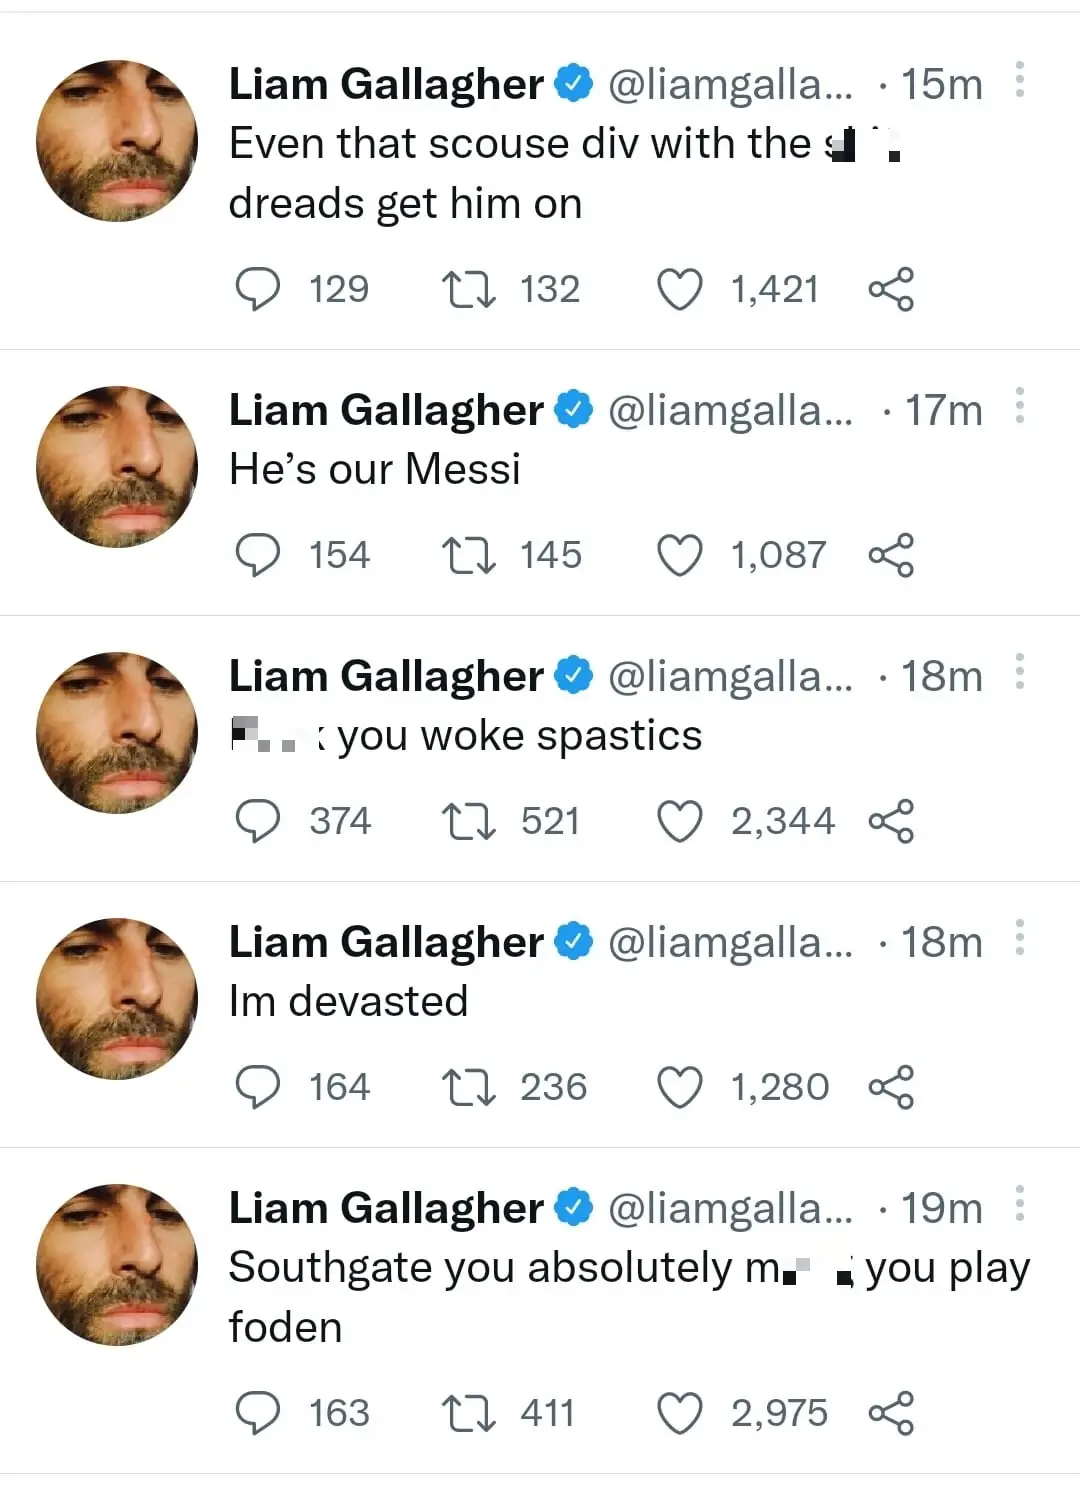
Task: Reply to the "He's our Messi" tweet
Action: tap(259, 555)
